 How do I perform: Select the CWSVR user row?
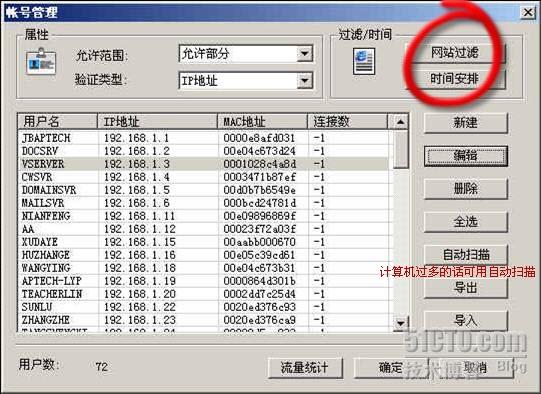tap(204, 177)
